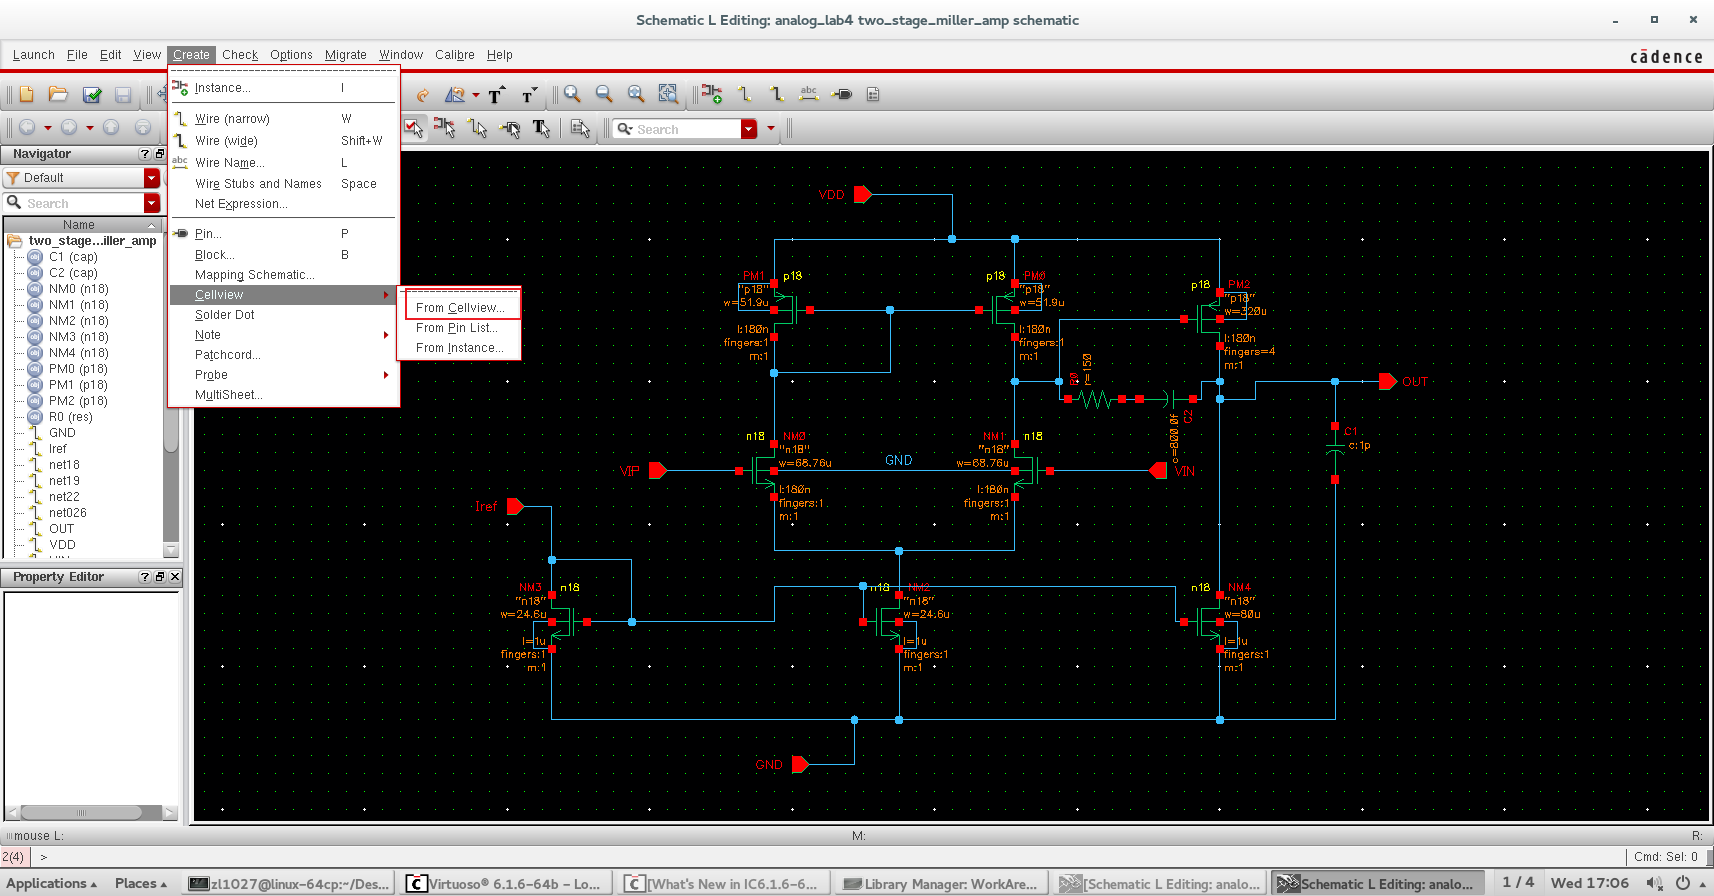Click the notes/property sheet toolbar icon
Image resolution: width=1714 pixels, height=896 pixels.
[873, 95]
